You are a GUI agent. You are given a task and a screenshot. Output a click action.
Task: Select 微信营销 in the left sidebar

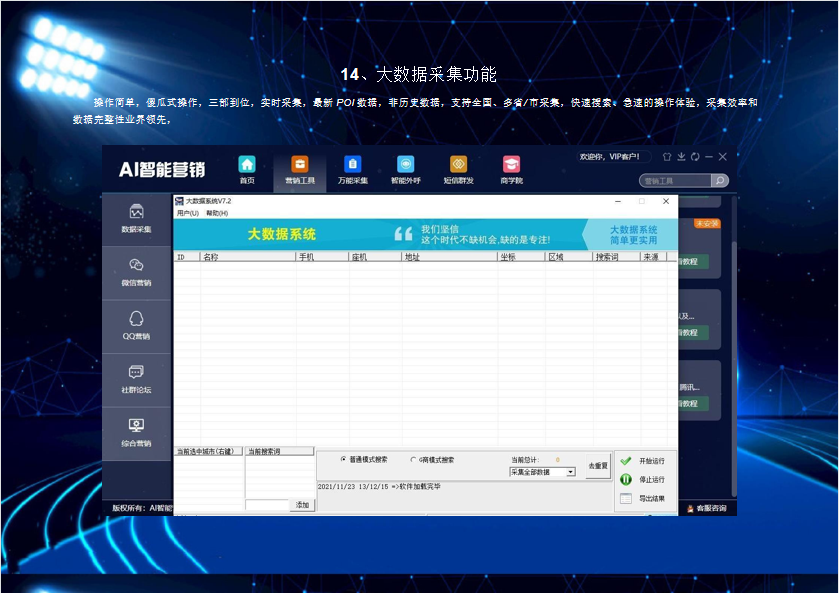click(x=136, y=272)
